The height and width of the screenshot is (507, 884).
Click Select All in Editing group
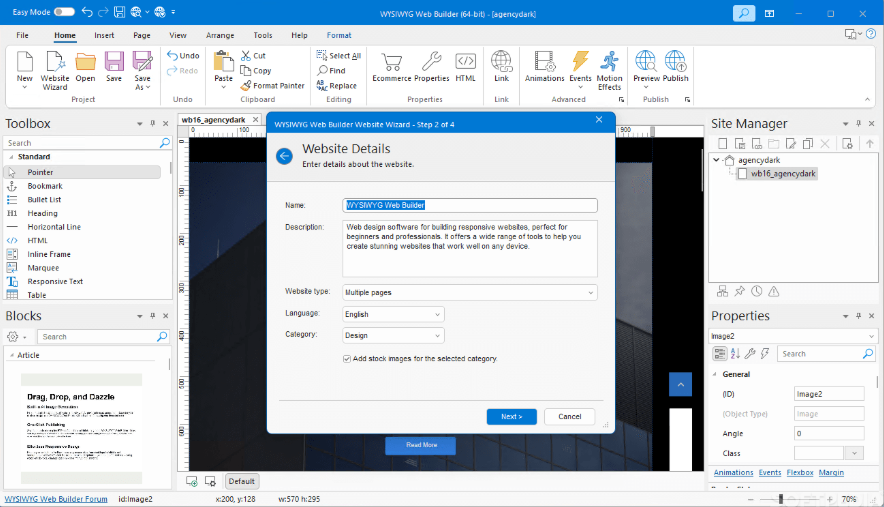339,55
